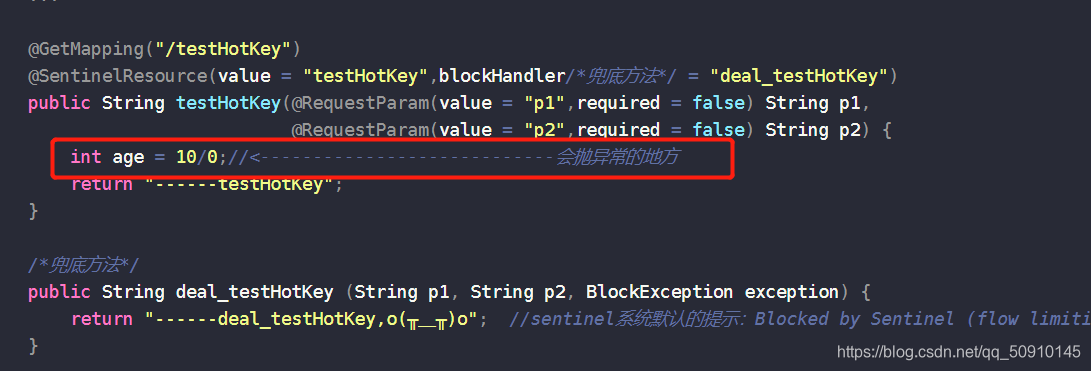Image resolution: width=1091 pixels, height=371 pixels.
Task: Place cursor on int age variable
Action: (x=128, y=157)
